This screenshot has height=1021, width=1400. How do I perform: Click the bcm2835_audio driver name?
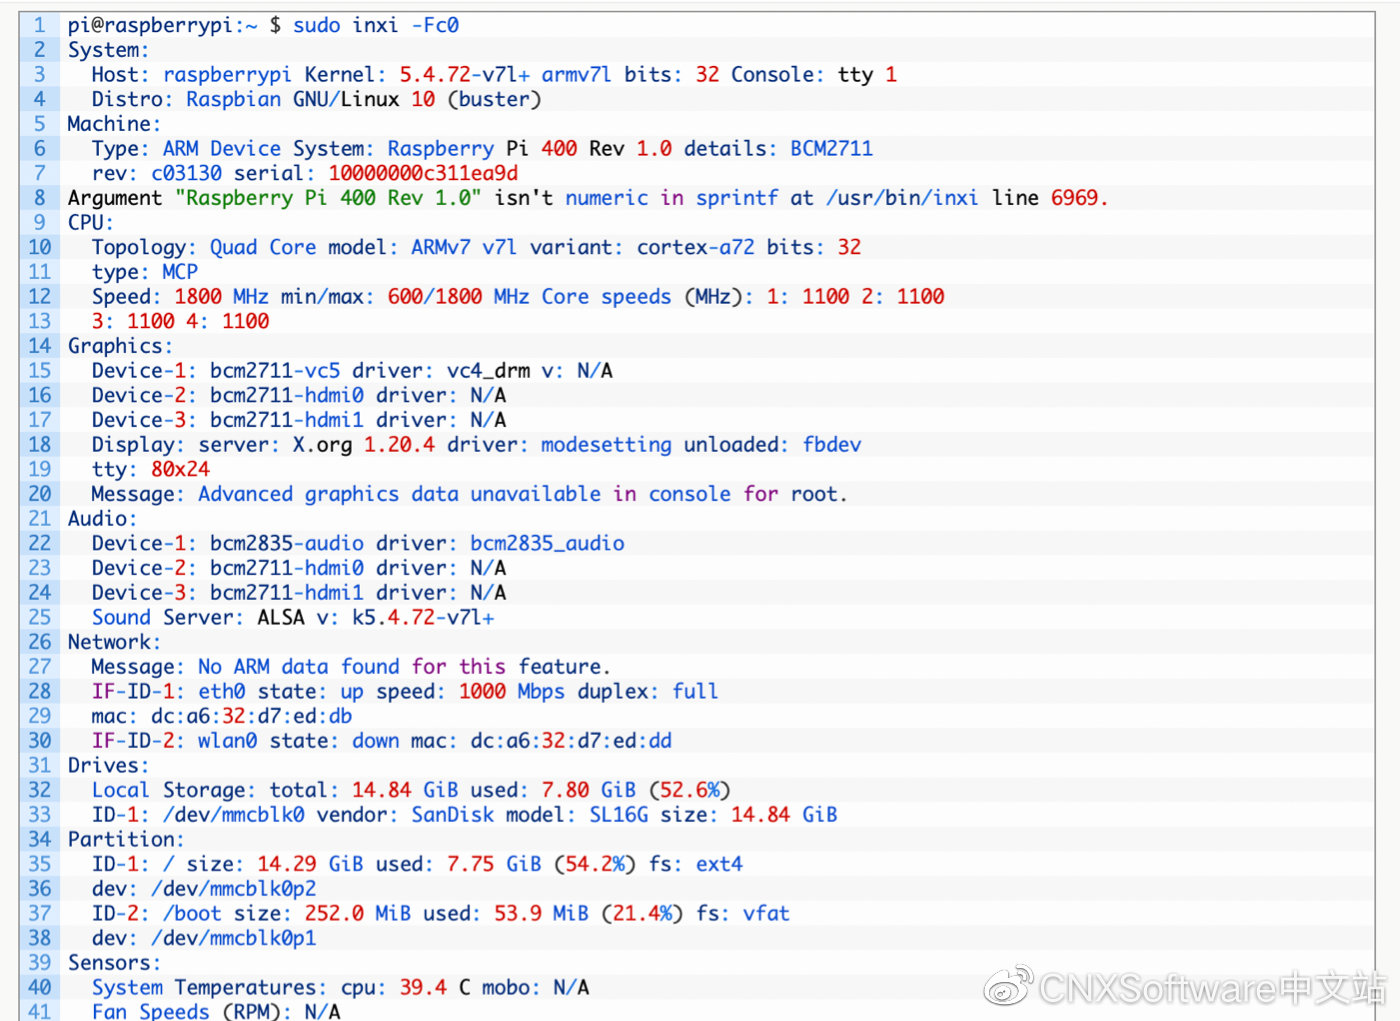(547, 543)
